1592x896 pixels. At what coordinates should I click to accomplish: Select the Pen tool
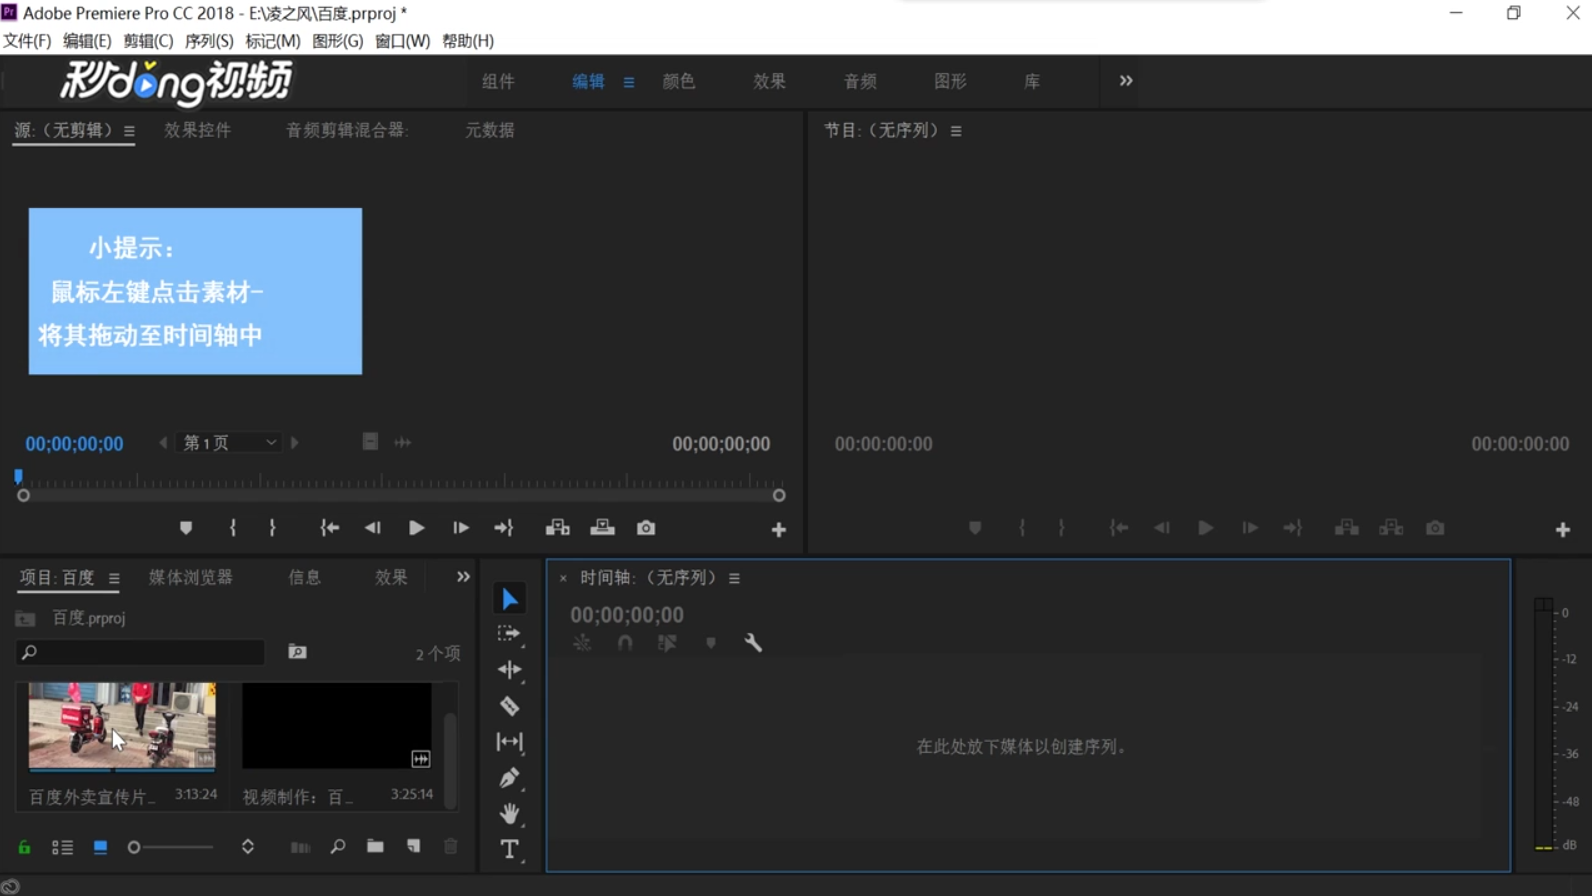tap(509, 778)
